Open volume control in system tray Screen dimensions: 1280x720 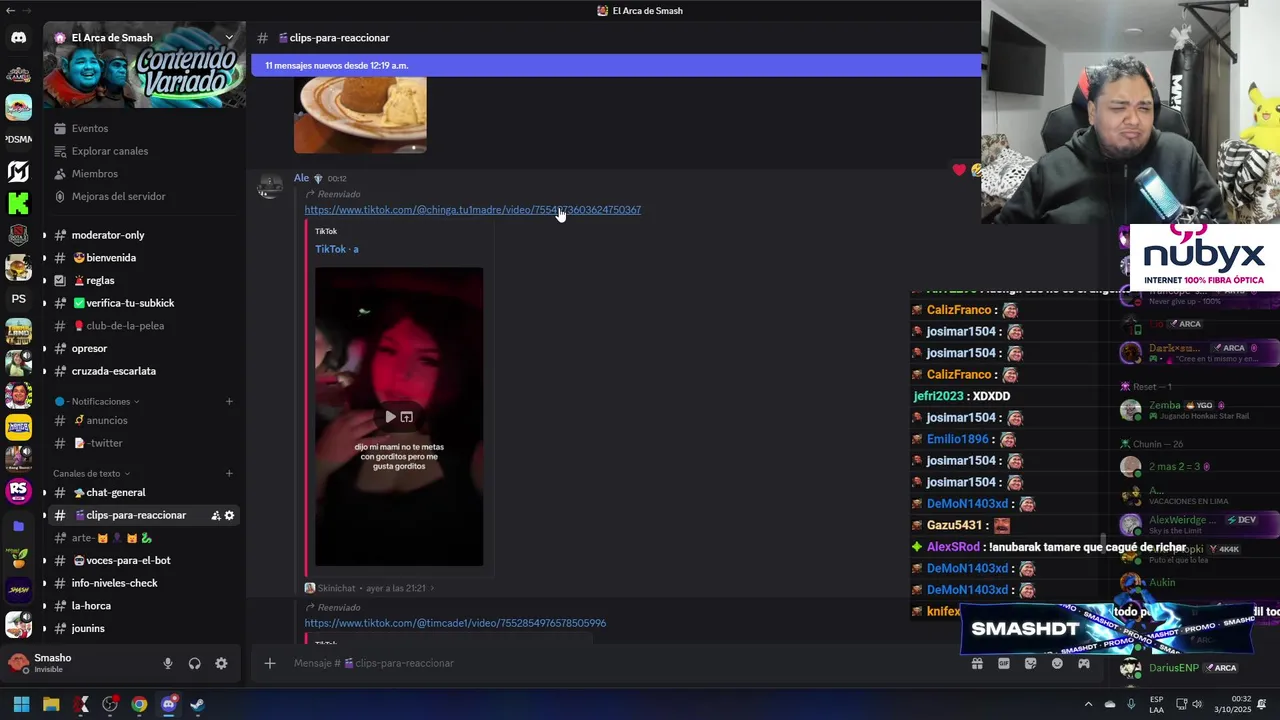point(1197,704)
